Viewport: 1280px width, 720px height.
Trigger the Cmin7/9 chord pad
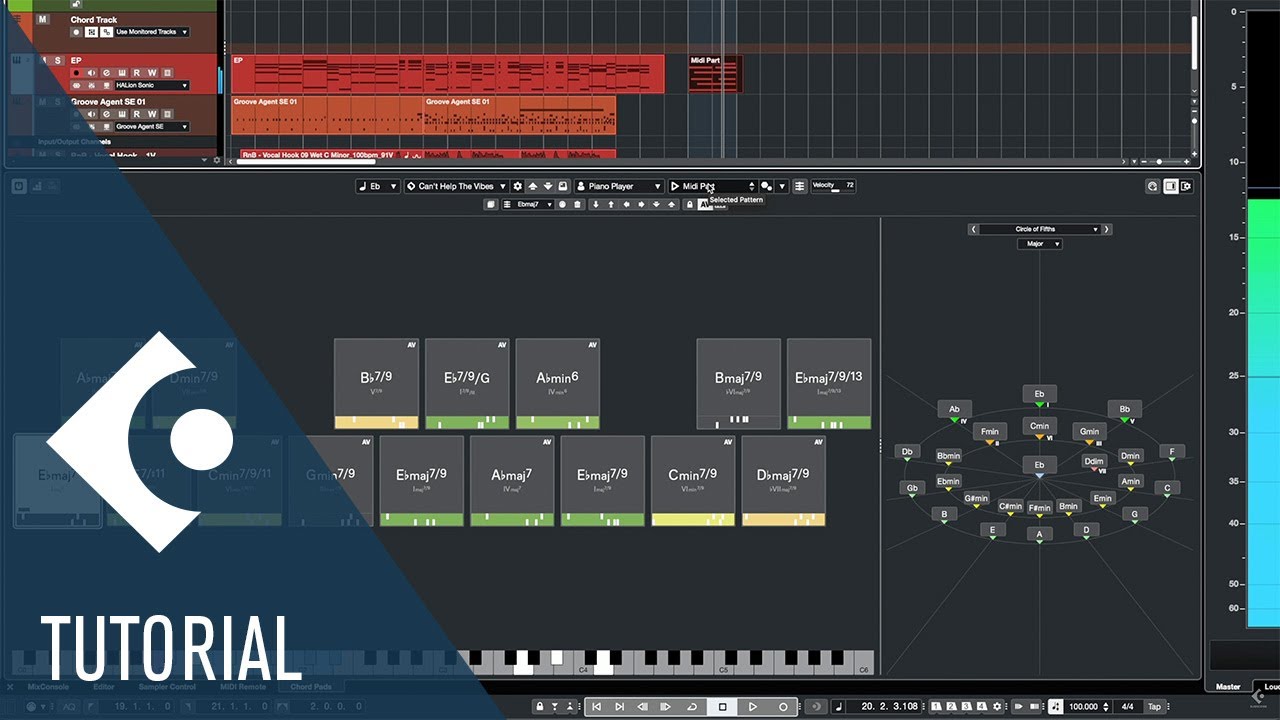693,481
